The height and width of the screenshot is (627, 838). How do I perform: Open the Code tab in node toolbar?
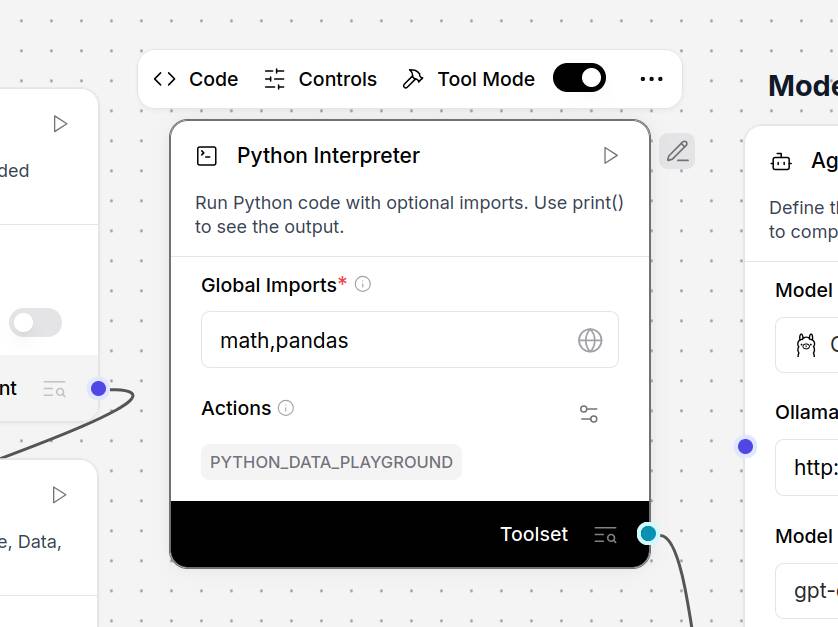pos(196,79)
